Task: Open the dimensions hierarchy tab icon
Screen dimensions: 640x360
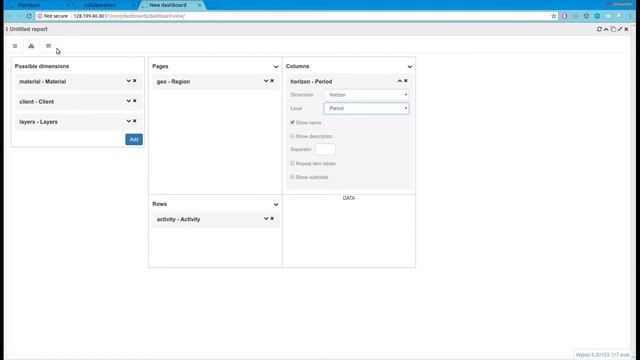Action: [31, 46]
